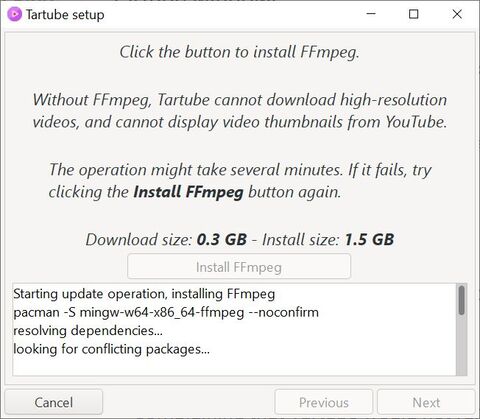Screen dimensions: 480x419
Task: Click the 'Starting update operation' log line
Action: (x=144, y=294)
